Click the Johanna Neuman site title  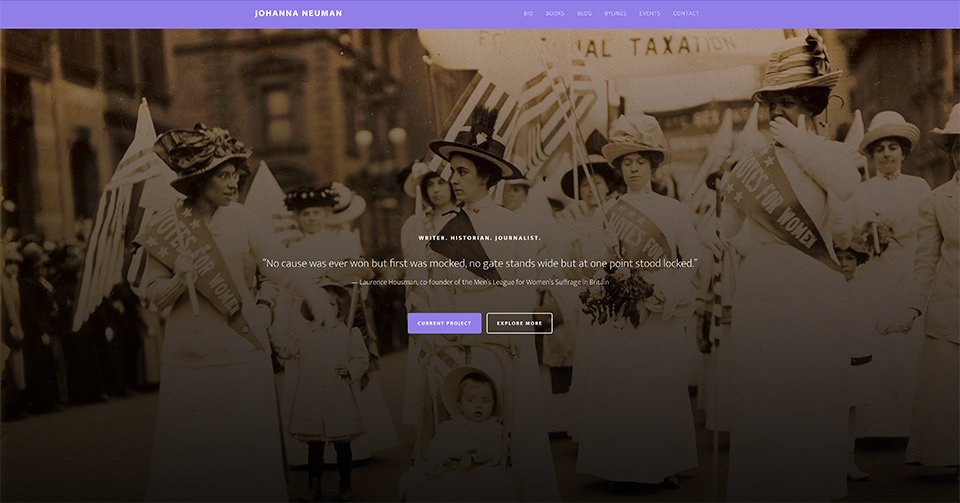point(298,13)
